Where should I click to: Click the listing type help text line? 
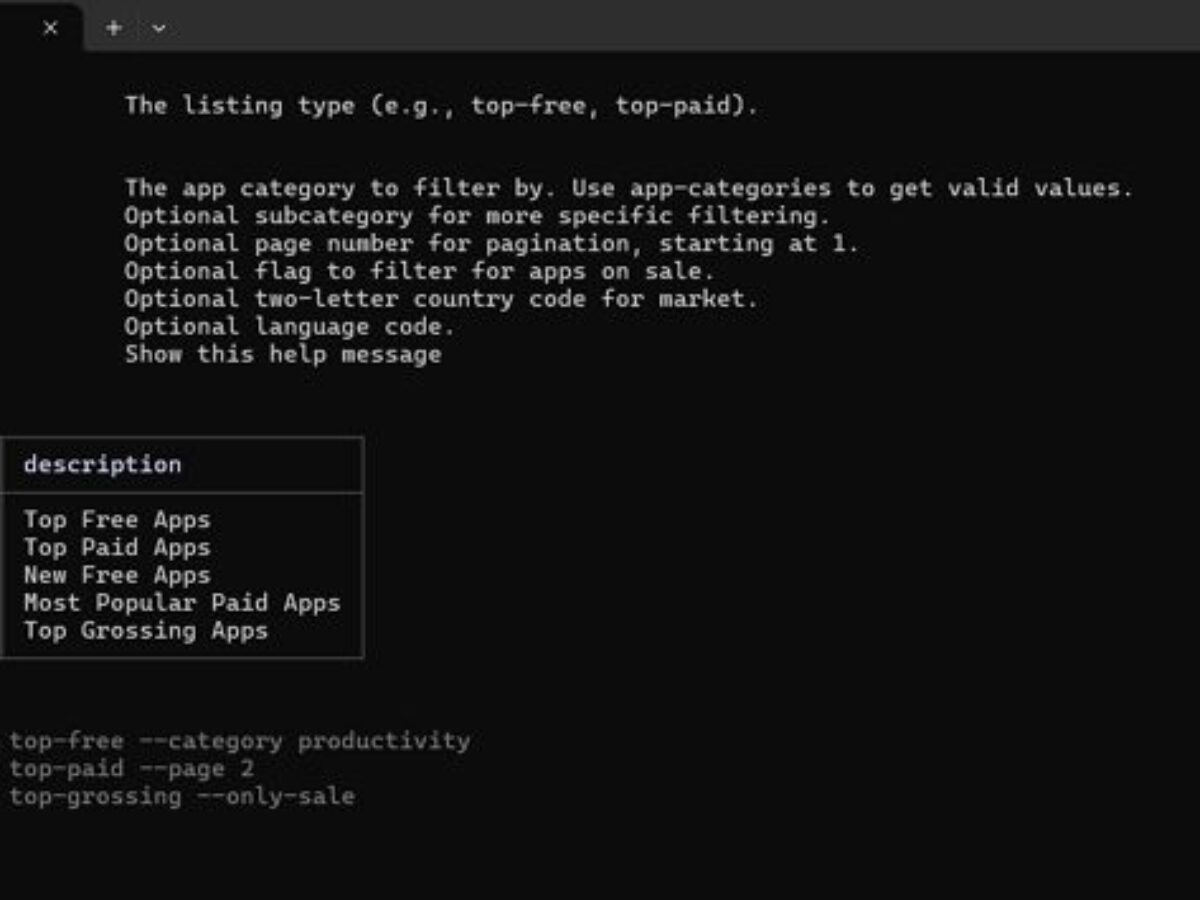pyautogui.click(x=441, y=105)
